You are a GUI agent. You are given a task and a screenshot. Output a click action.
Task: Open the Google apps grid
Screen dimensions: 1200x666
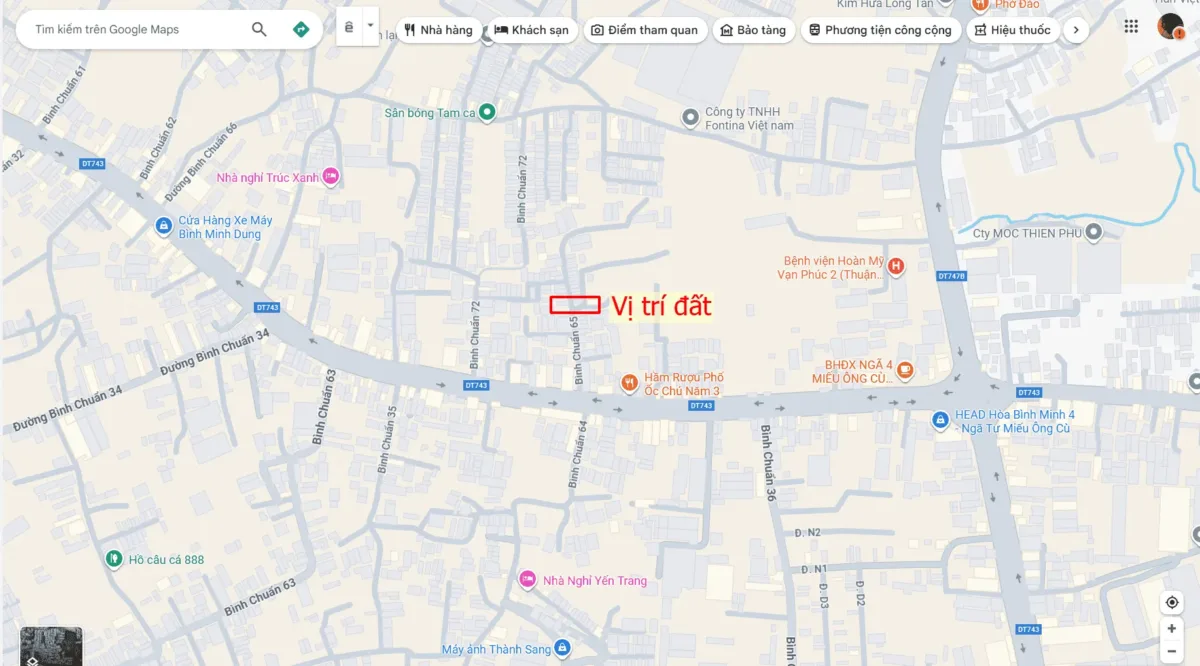(x=1131, y=27)
